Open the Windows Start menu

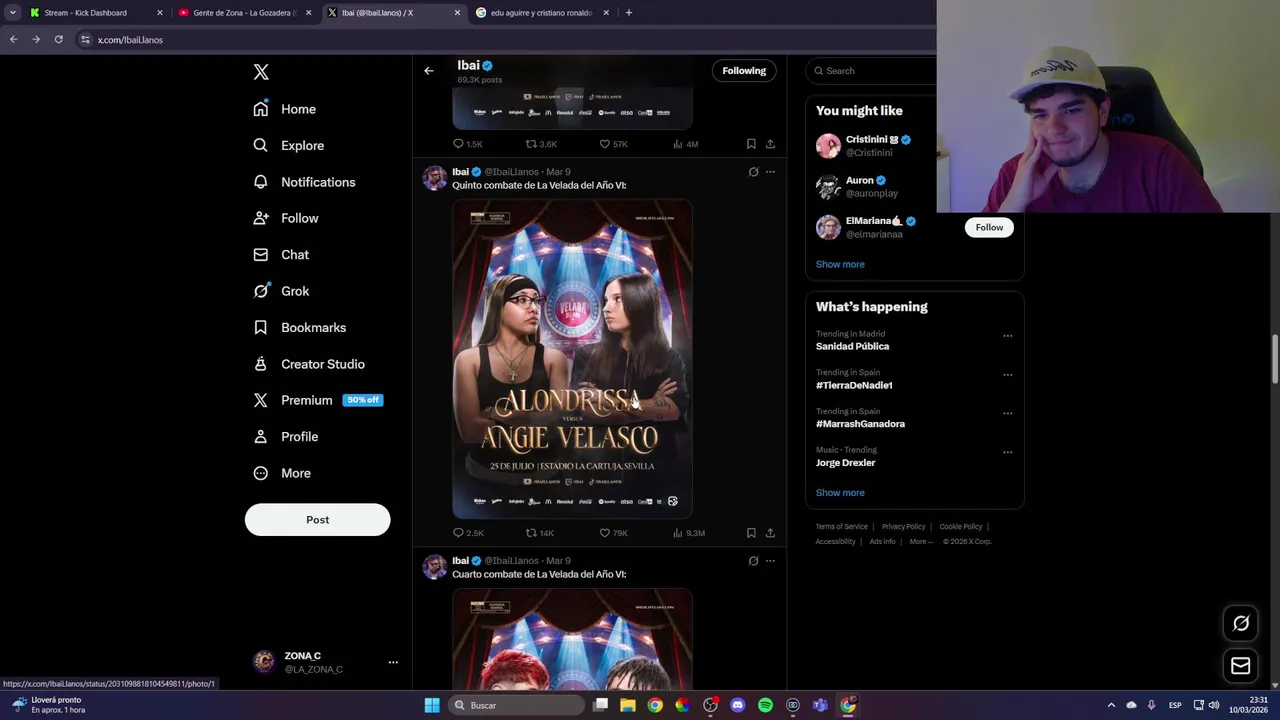click(432, 705)
